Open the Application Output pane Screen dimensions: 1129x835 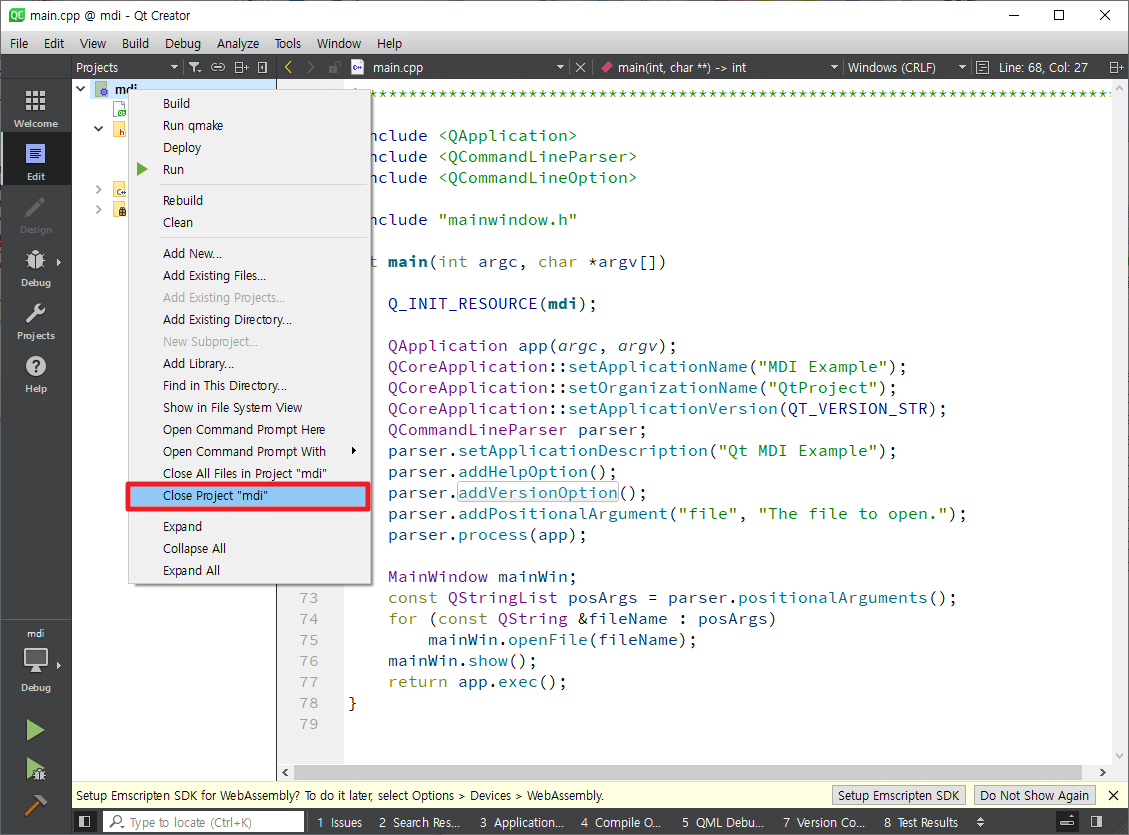[x=521, y=822]
